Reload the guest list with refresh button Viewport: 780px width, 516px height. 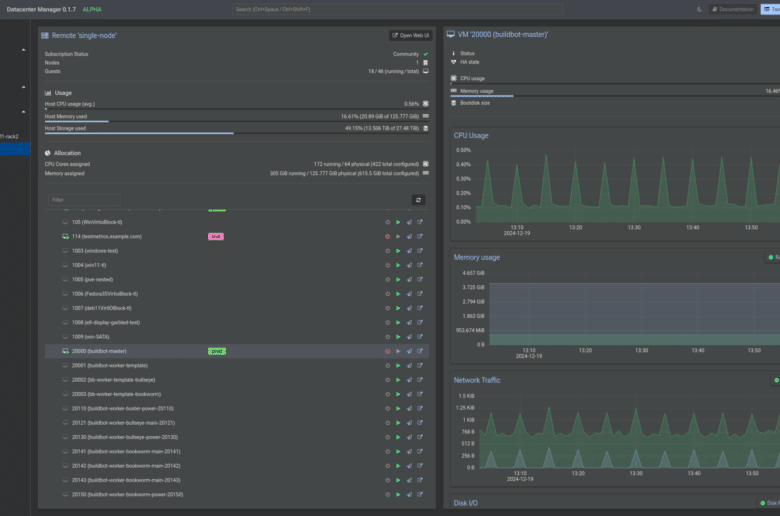(418, 200)
